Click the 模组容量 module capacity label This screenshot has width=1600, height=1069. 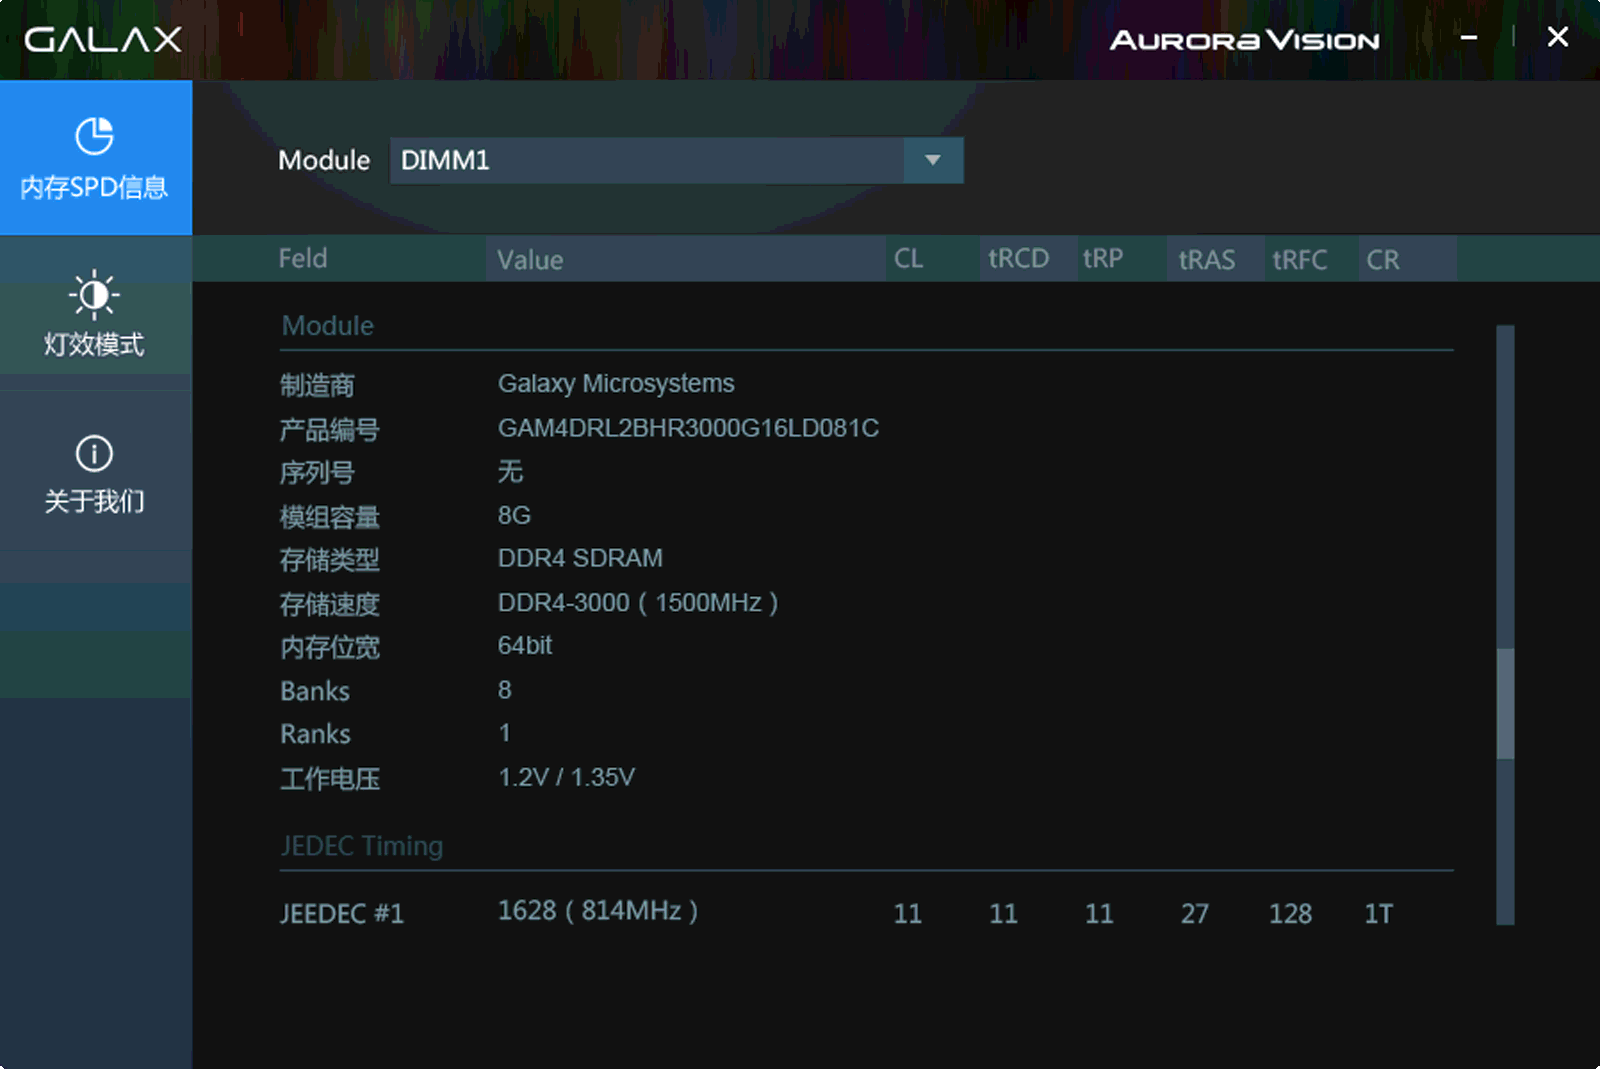coord(330,517)
